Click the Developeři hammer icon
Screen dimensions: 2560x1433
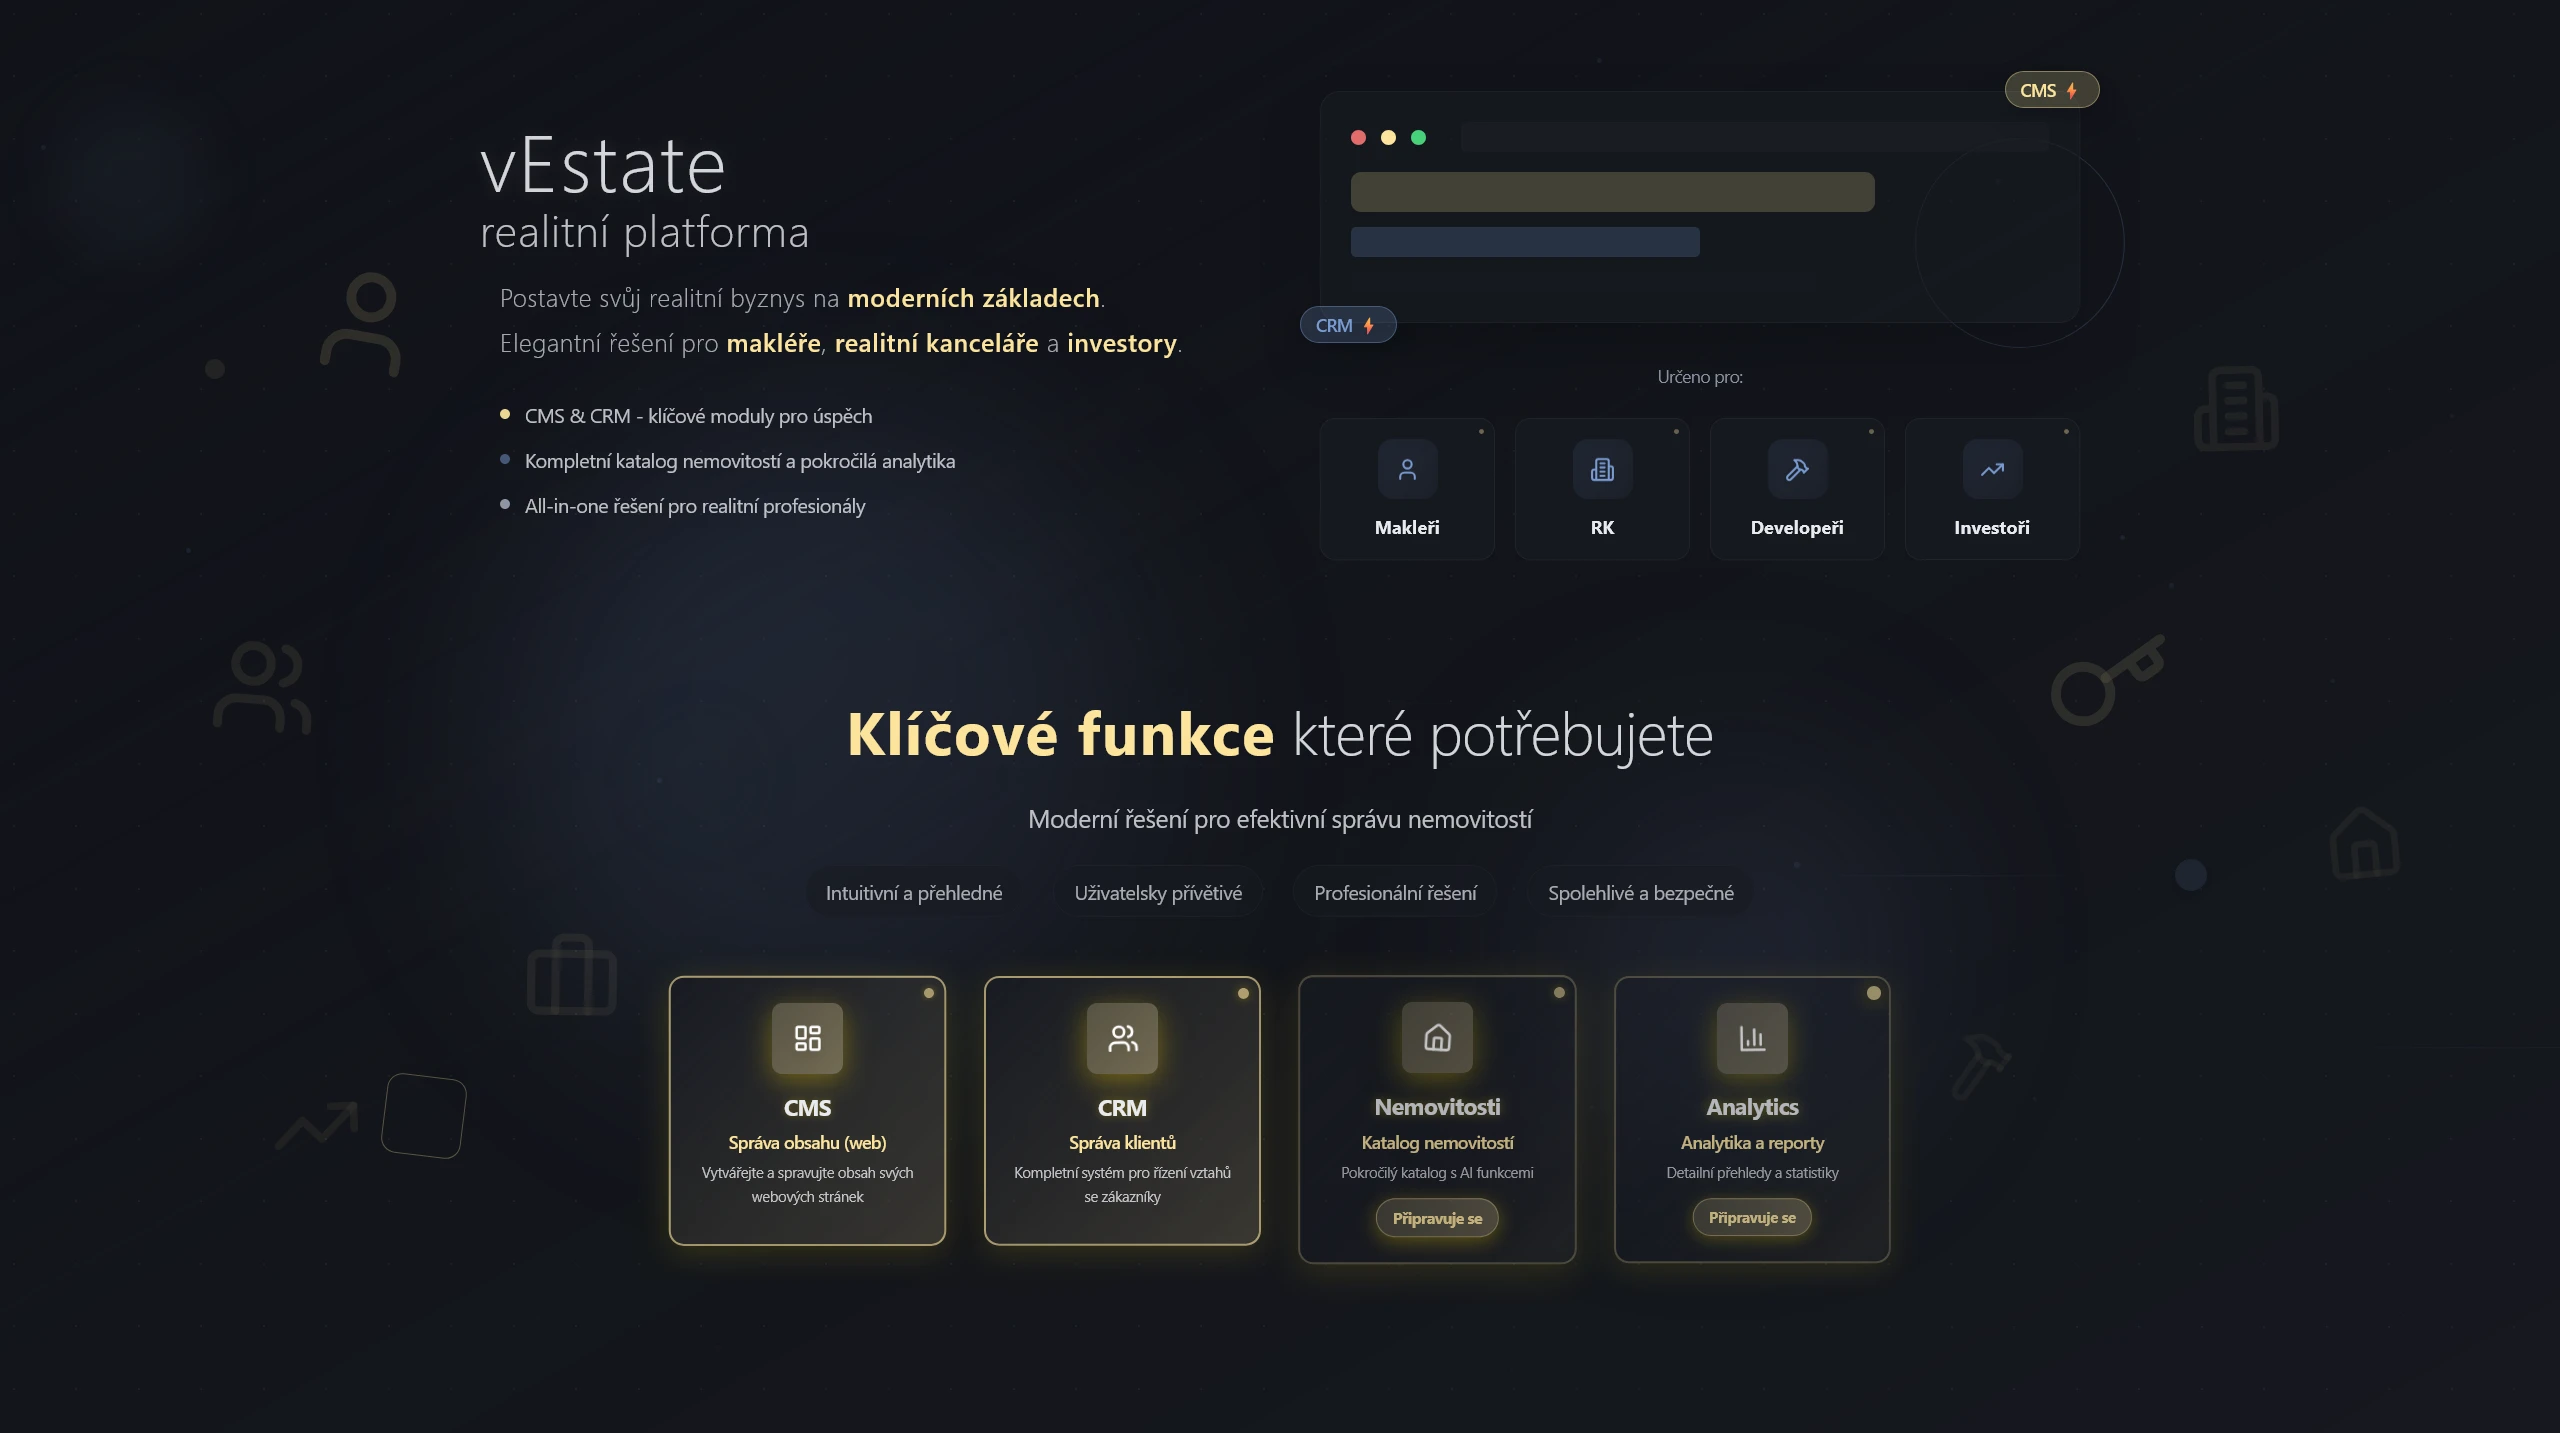tap(1797, 469)
